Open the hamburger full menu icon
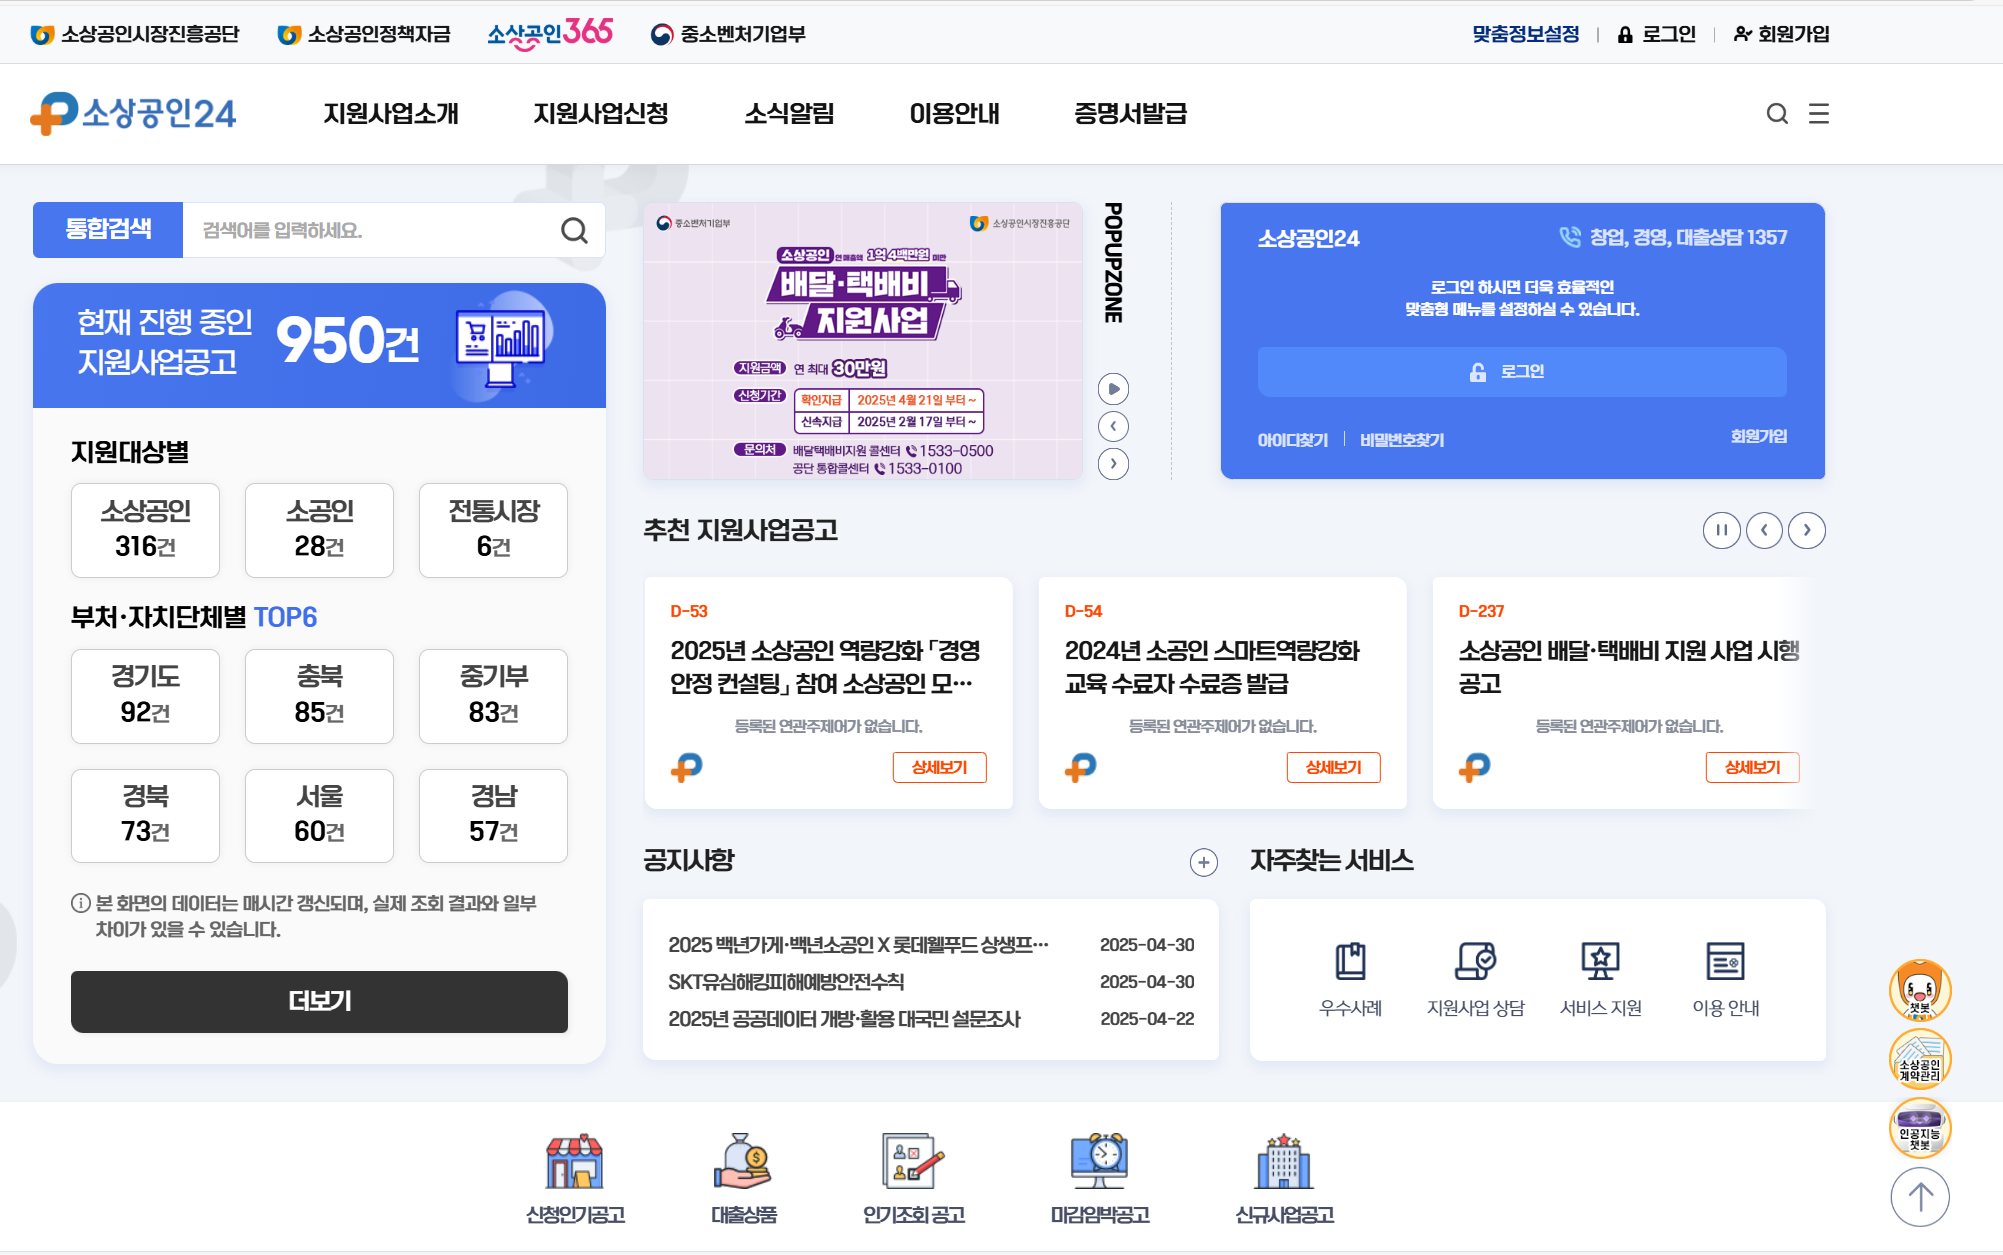Image resolution: width=2003 pixels, height=1255 pixels. point(1819,114)
